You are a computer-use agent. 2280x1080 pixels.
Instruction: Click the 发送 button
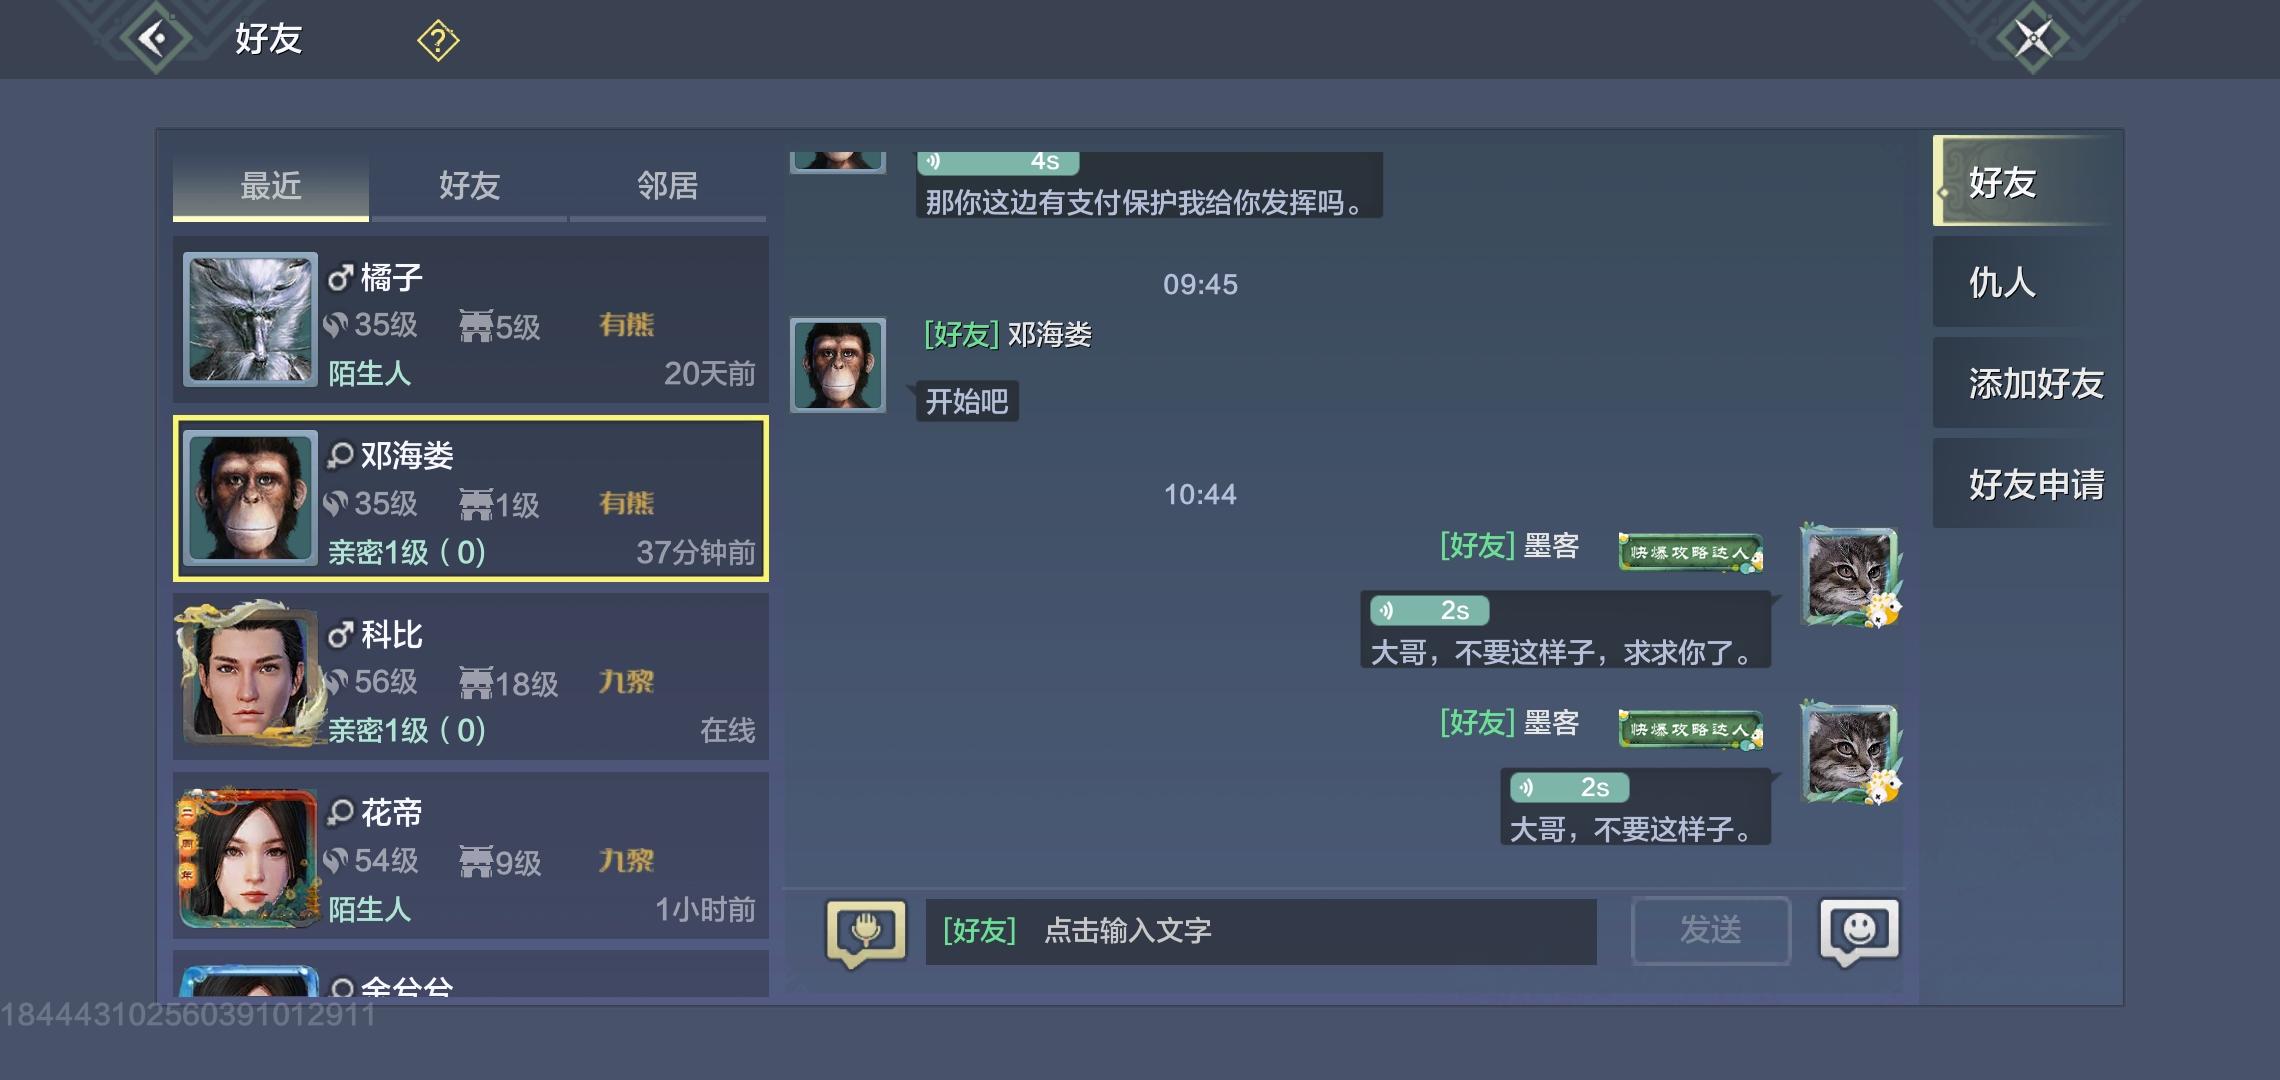point(1710,931)
